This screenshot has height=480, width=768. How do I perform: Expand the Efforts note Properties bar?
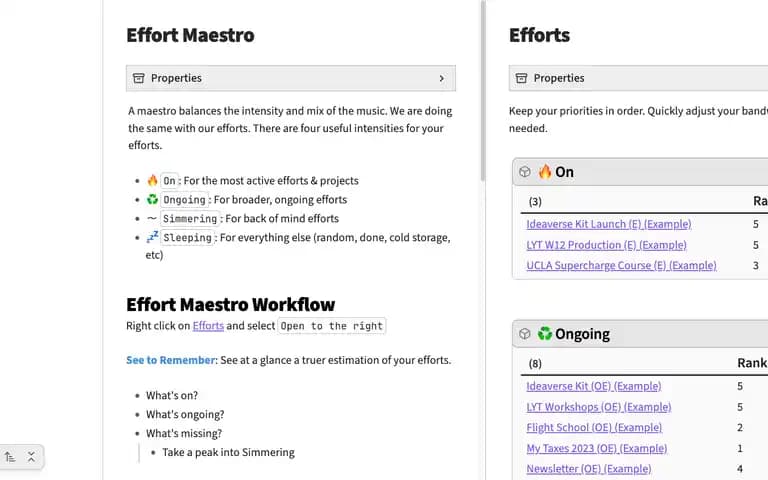pos(638,78)
